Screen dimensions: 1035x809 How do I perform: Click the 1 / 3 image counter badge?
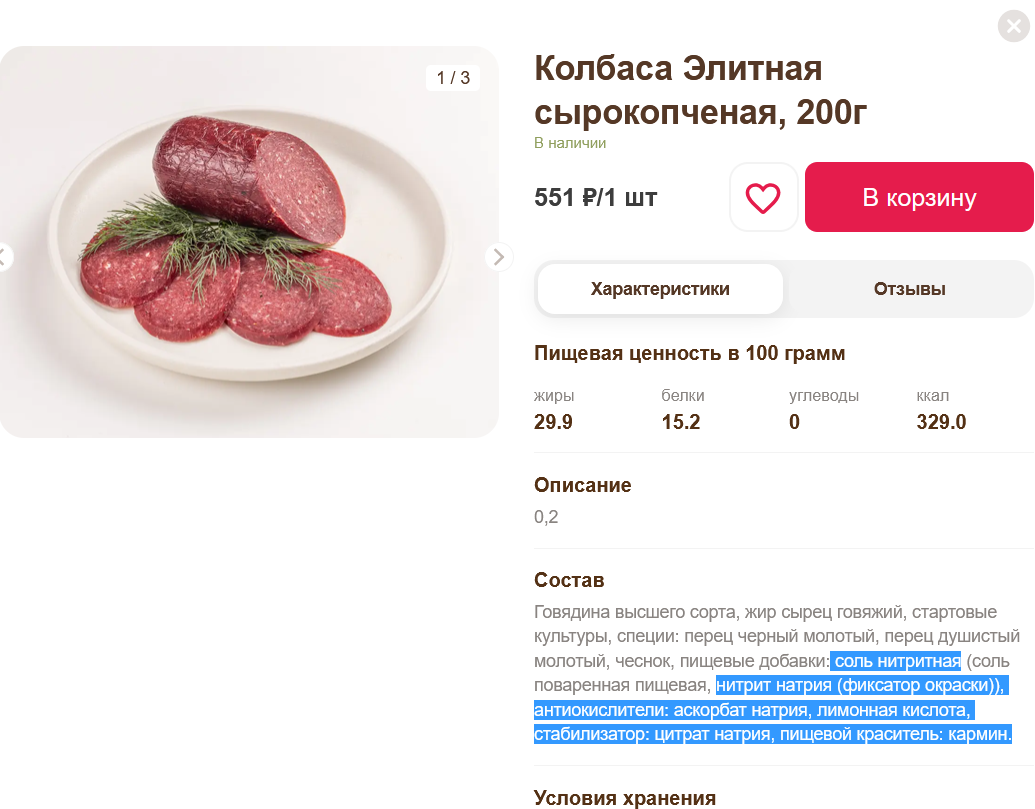click(453, 78)
